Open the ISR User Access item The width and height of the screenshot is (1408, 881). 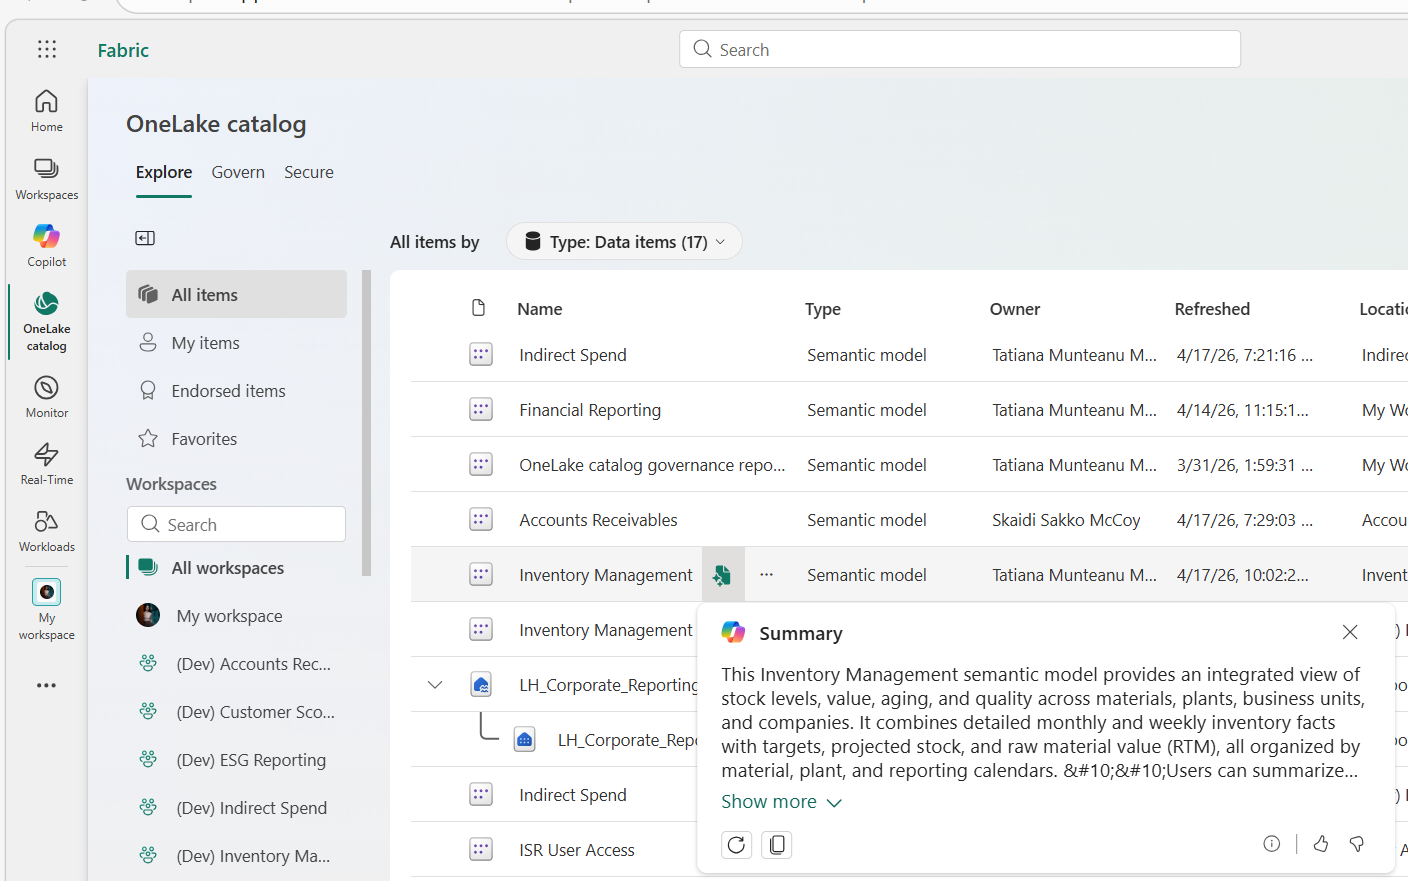577,850
